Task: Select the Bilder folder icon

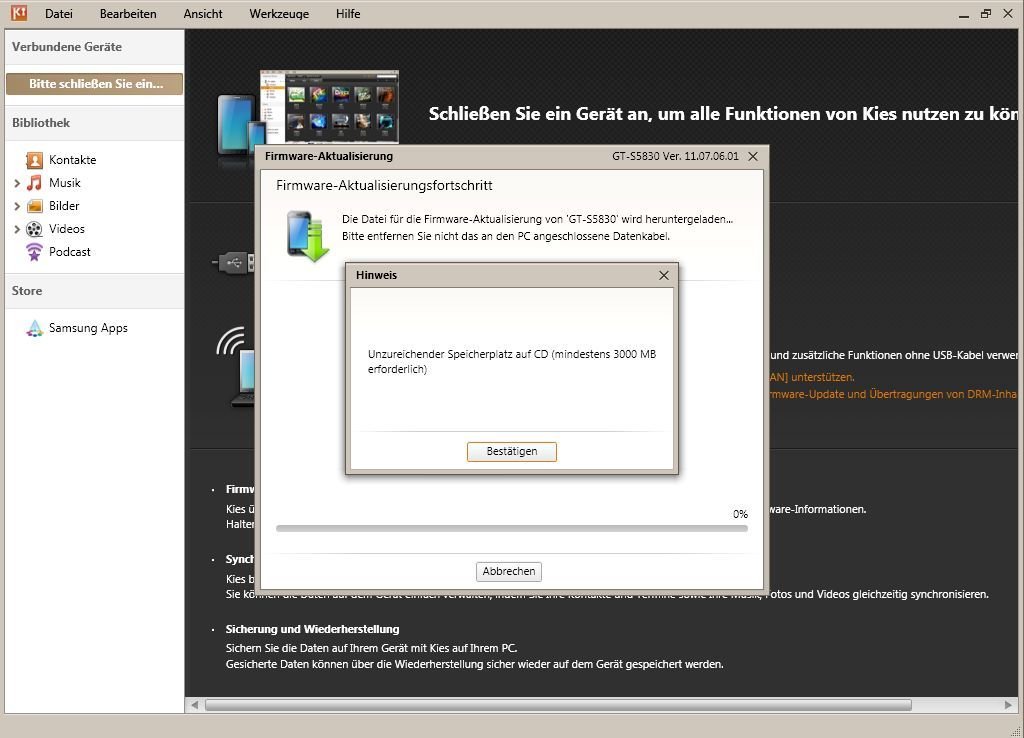Action: point(34,206)
